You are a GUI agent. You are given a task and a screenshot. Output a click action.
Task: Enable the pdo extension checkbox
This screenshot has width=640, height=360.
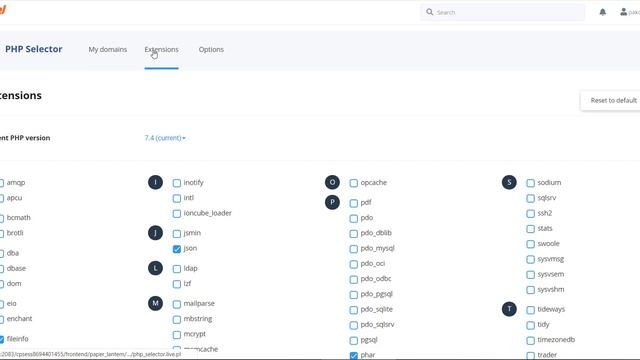tap(353, 218)
